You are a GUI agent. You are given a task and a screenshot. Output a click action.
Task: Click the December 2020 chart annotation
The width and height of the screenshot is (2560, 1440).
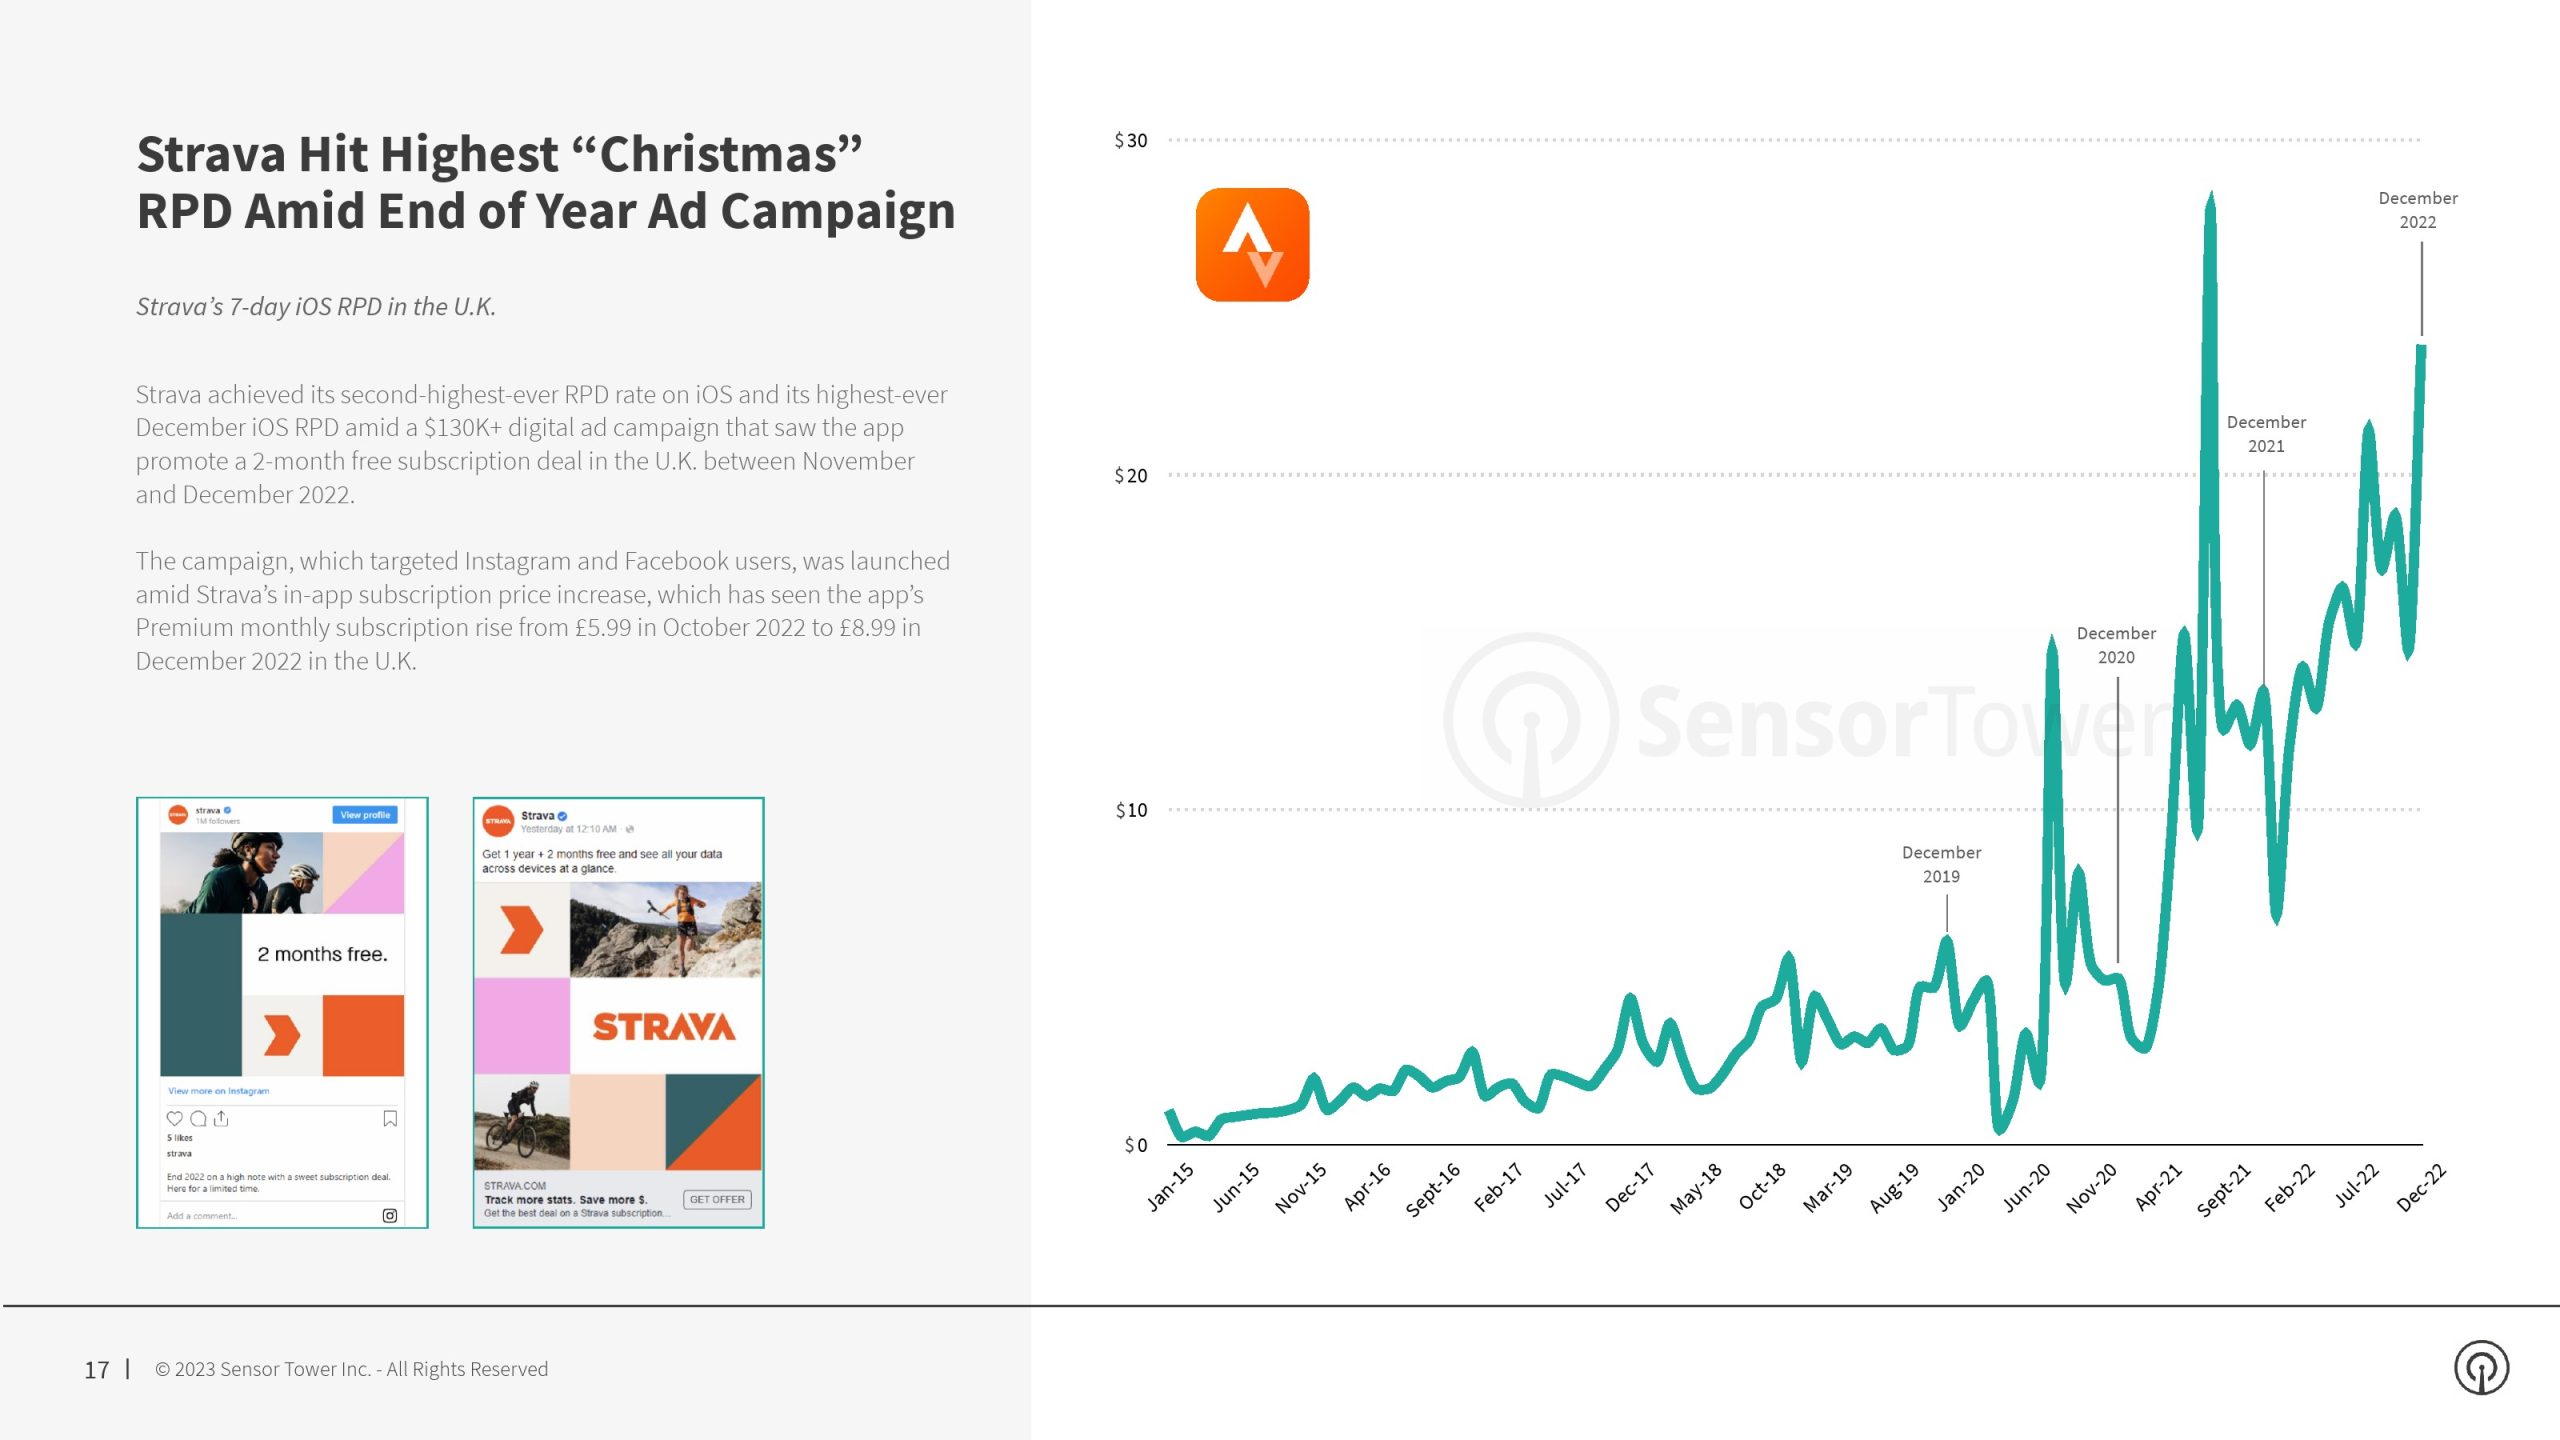click(x=2116, y=645)
